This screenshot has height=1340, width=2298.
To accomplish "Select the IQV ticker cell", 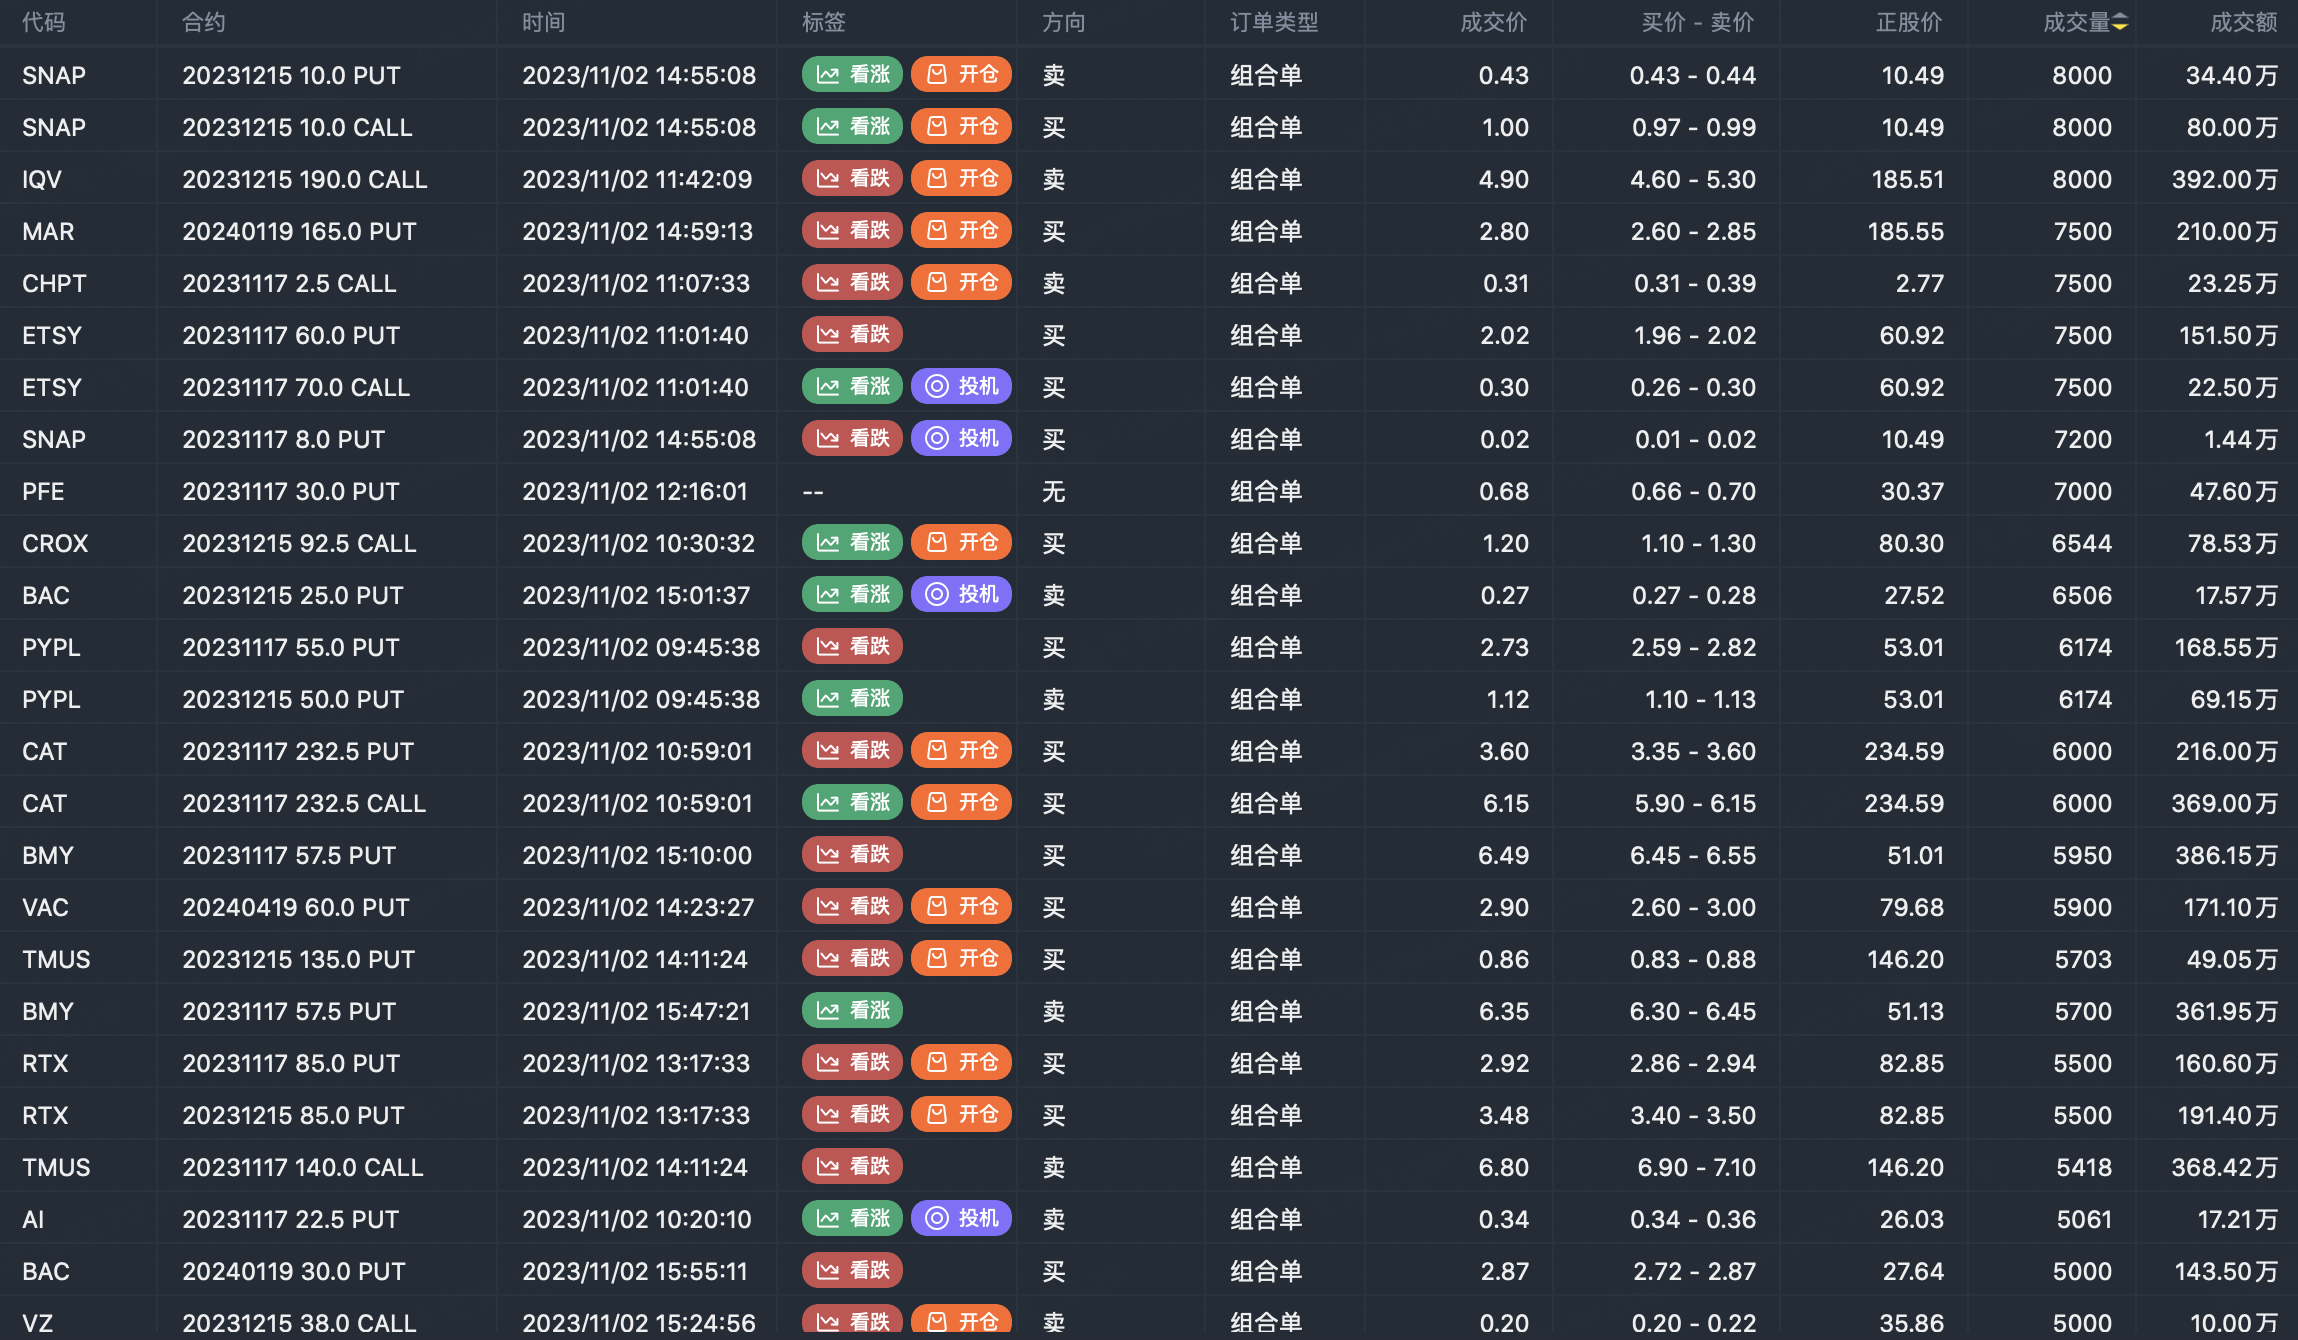I will click(x=42, y=180).
